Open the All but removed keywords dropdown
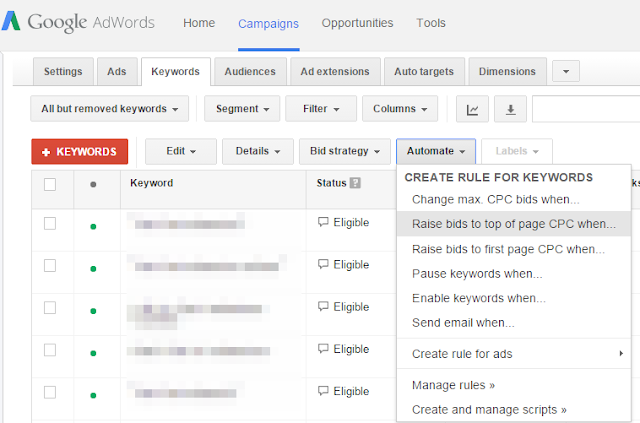 point(109,109)
